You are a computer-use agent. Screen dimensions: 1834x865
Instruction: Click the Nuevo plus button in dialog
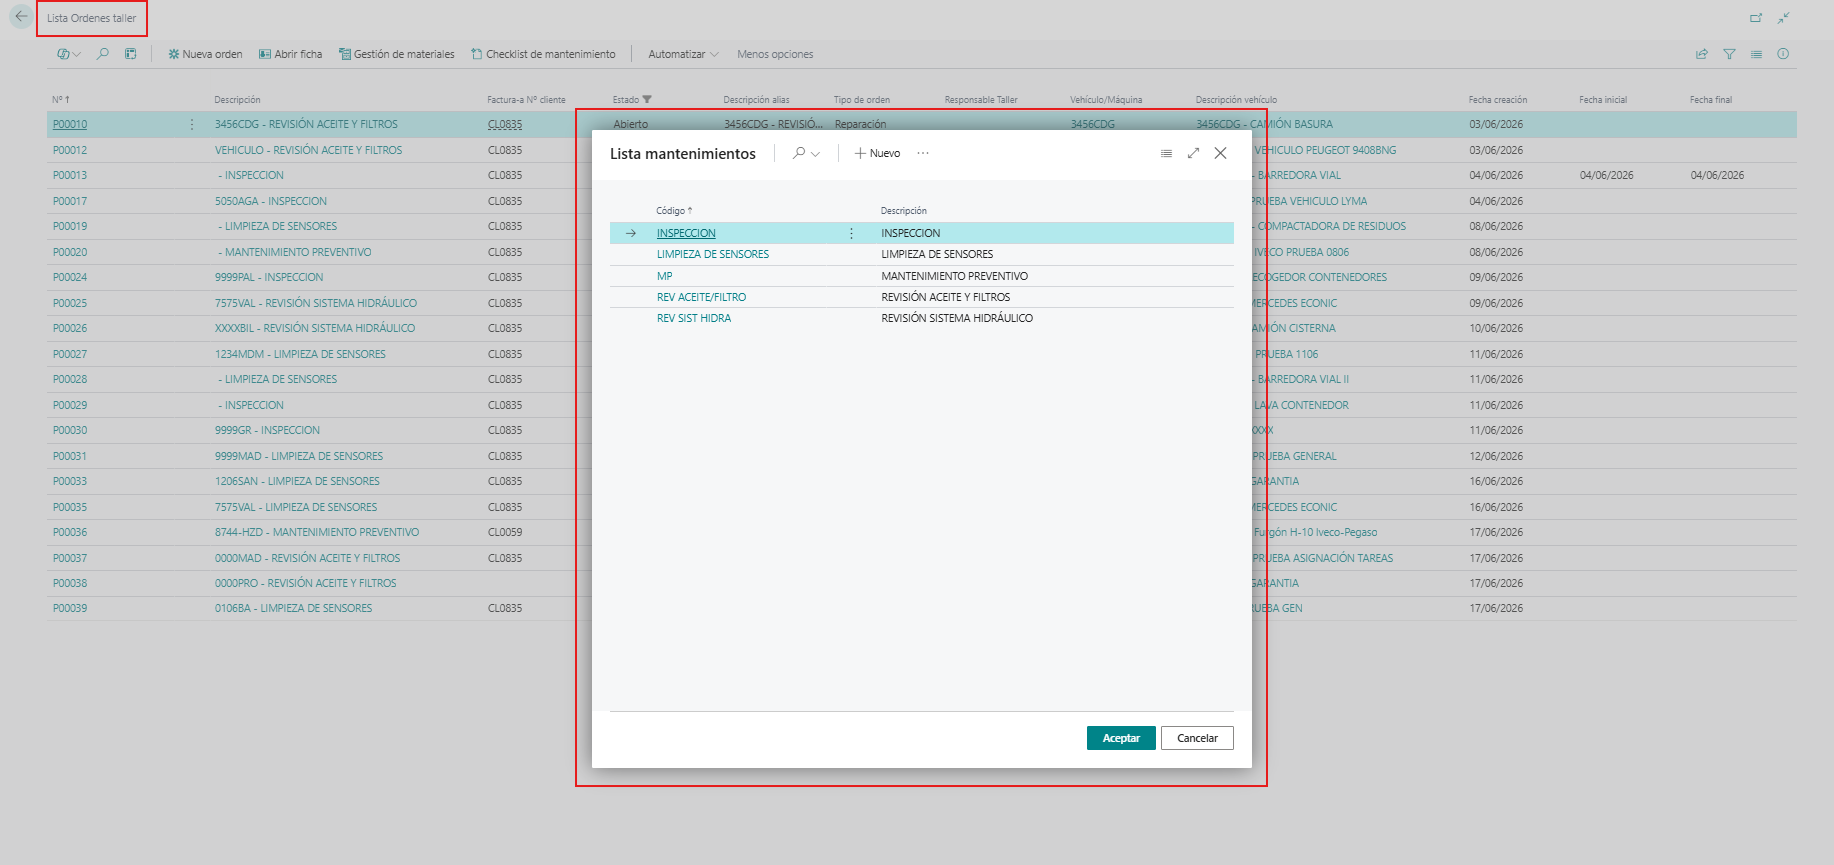(x=877, y=153)
